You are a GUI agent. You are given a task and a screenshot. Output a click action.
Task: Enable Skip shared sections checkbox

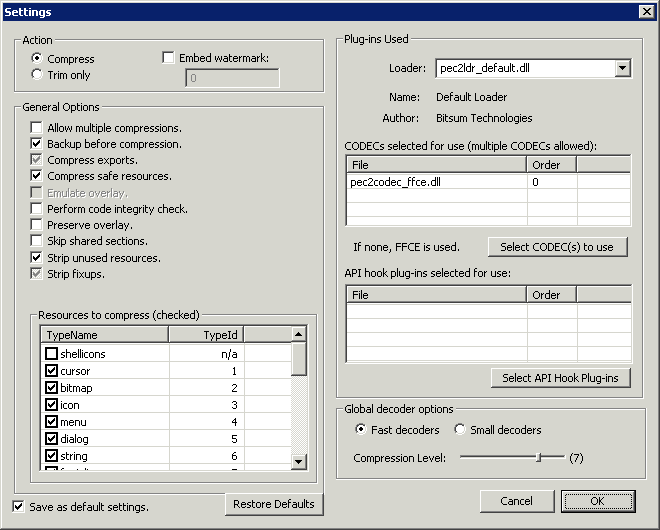(x=37, y=241)
